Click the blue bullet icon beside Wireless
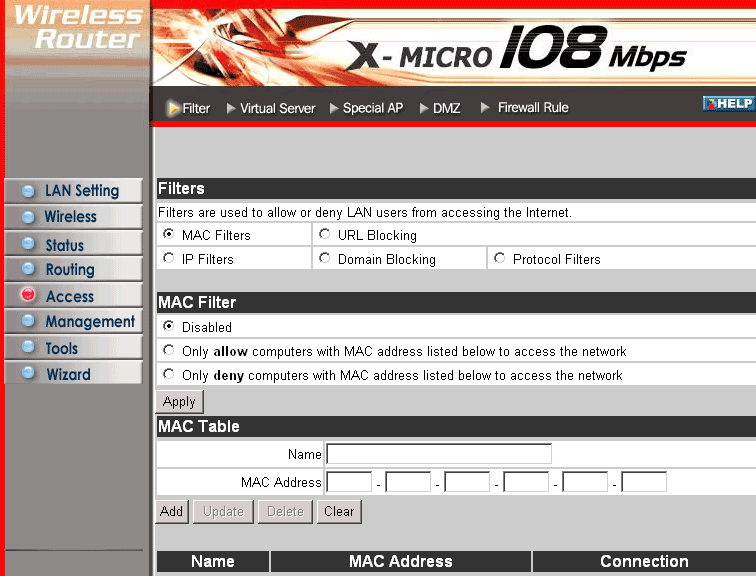This screenshot has height=576, width=756. coord(28,217)
